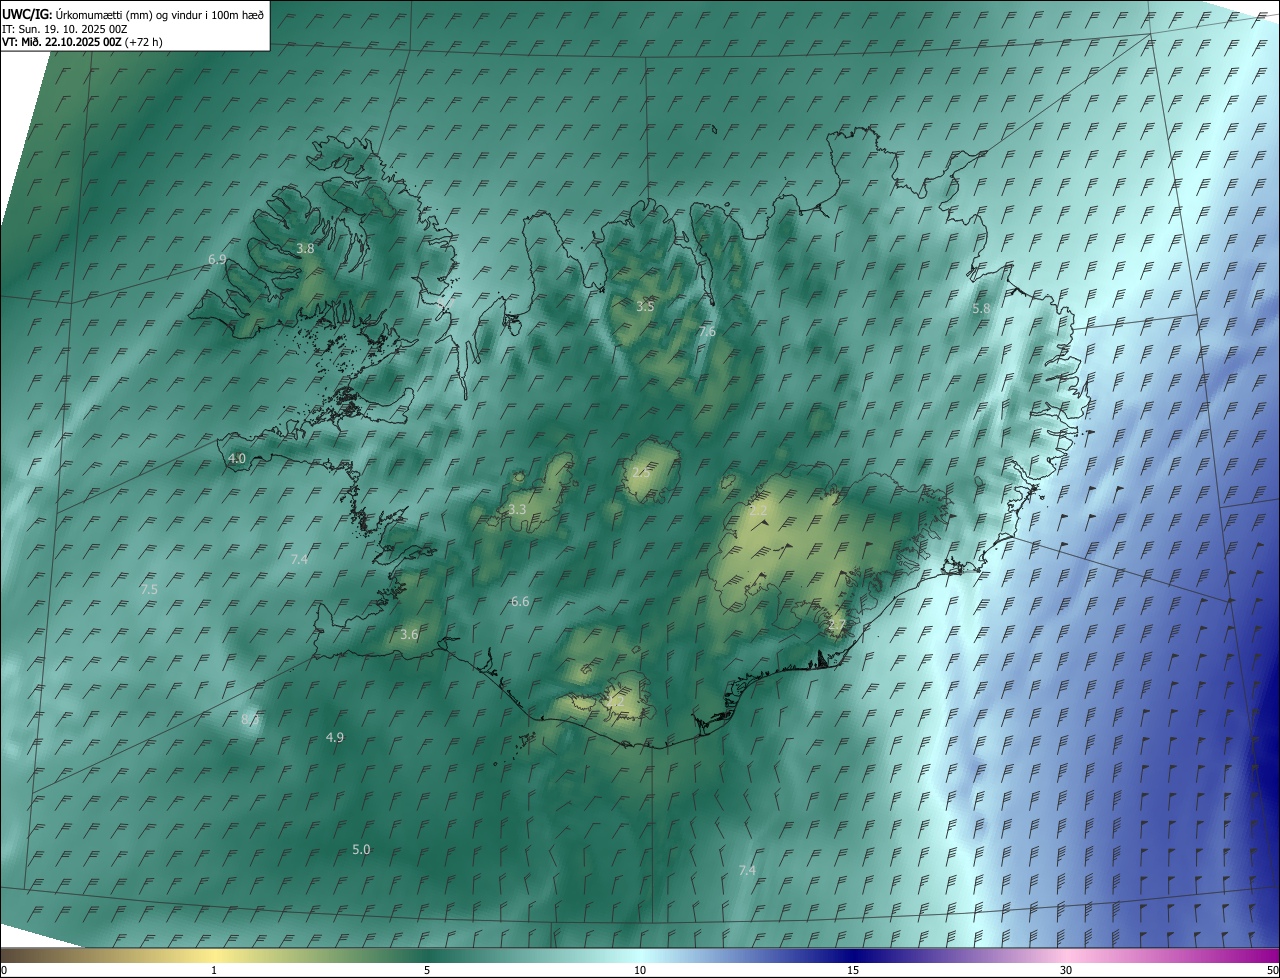
Task: Click the 3.8 value on the map
Action: click(x=305, y=249)
